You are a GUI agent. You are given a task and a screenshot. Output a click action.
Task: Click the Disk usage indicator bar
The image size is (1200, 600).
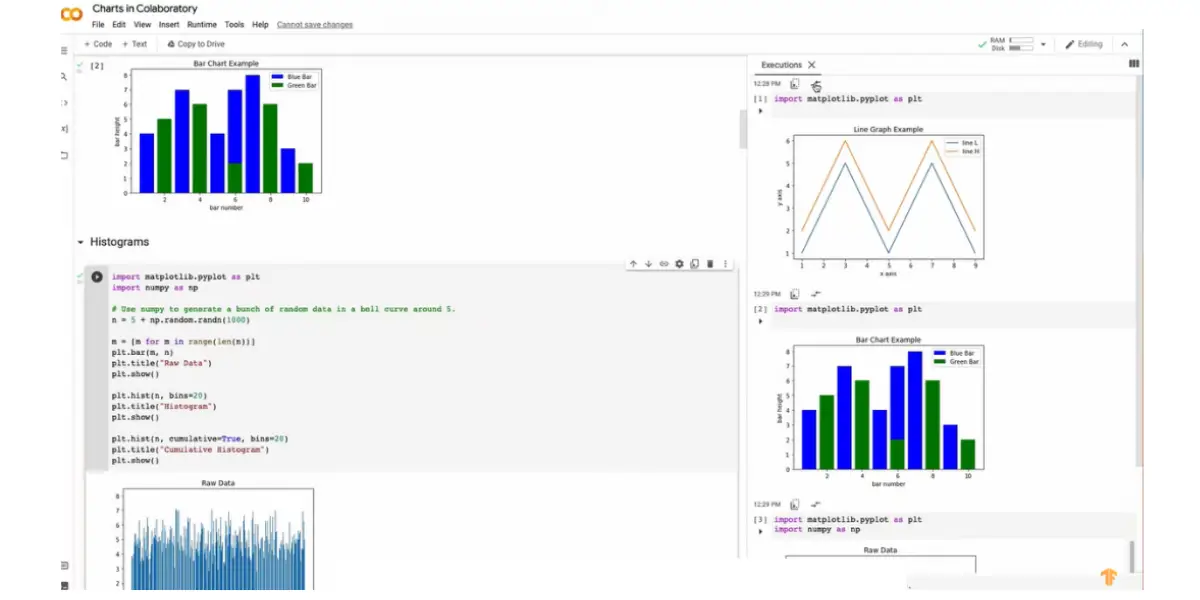pyautogui.click(x=1021, y=48)
